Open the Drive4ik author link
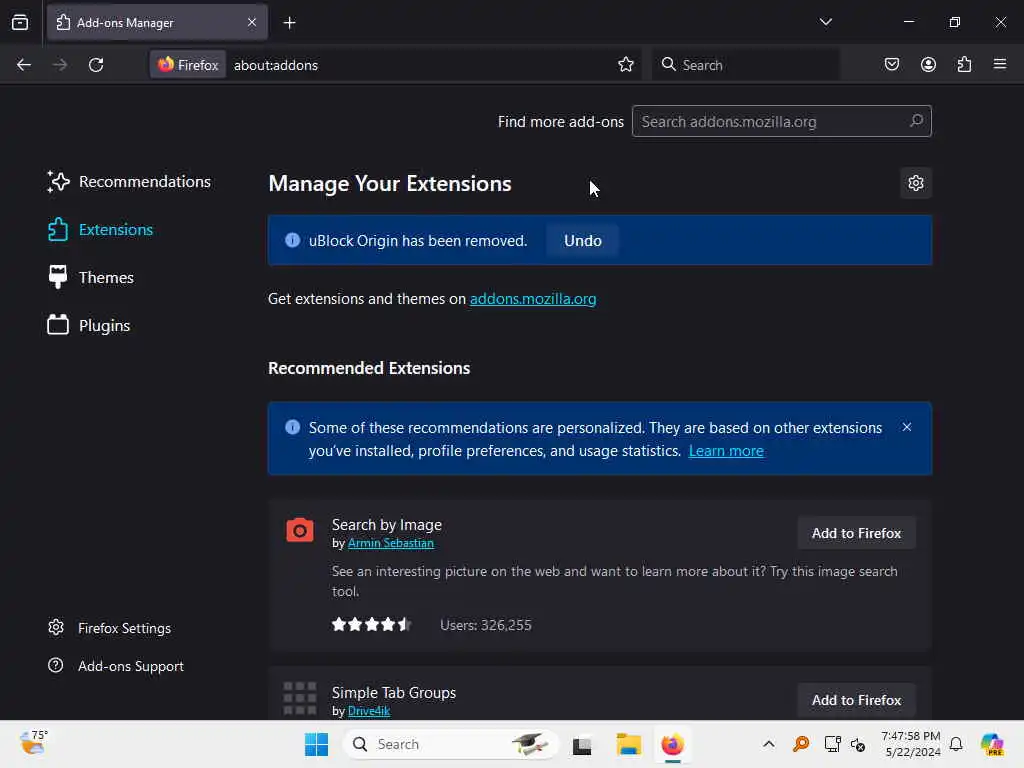Viewport: 1024px width, 768px height. (x=368, y=711)
